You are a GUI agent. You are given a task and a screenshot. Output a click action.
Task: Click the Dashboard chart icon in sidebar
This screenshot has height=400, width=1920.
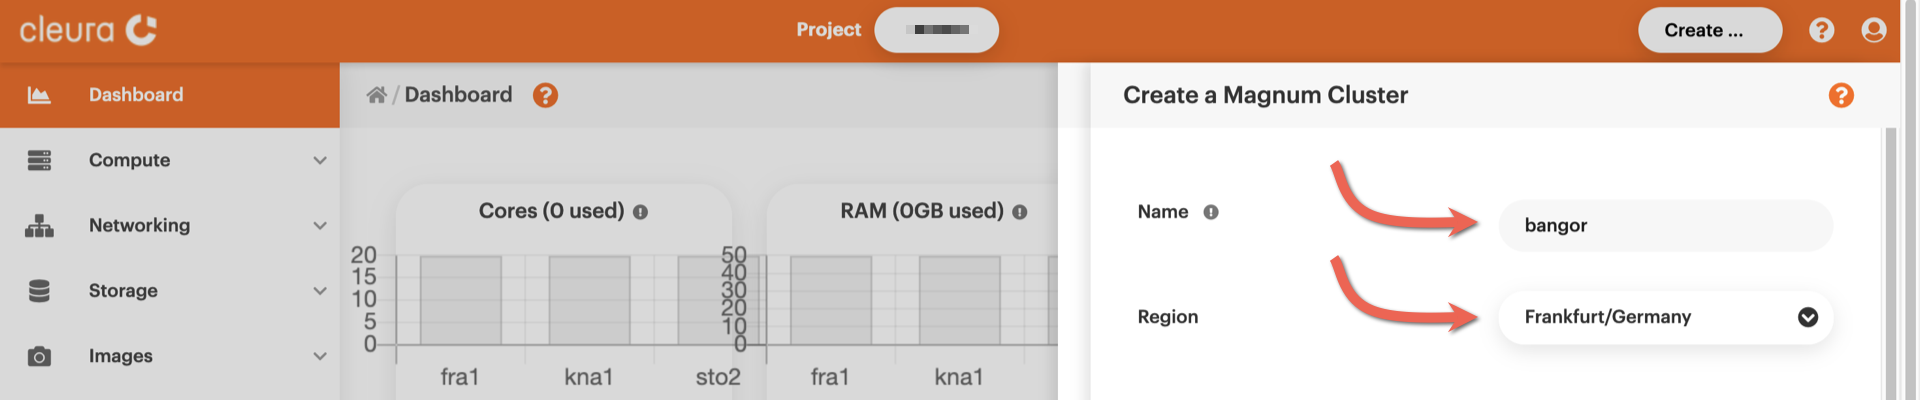pos(39,95)
